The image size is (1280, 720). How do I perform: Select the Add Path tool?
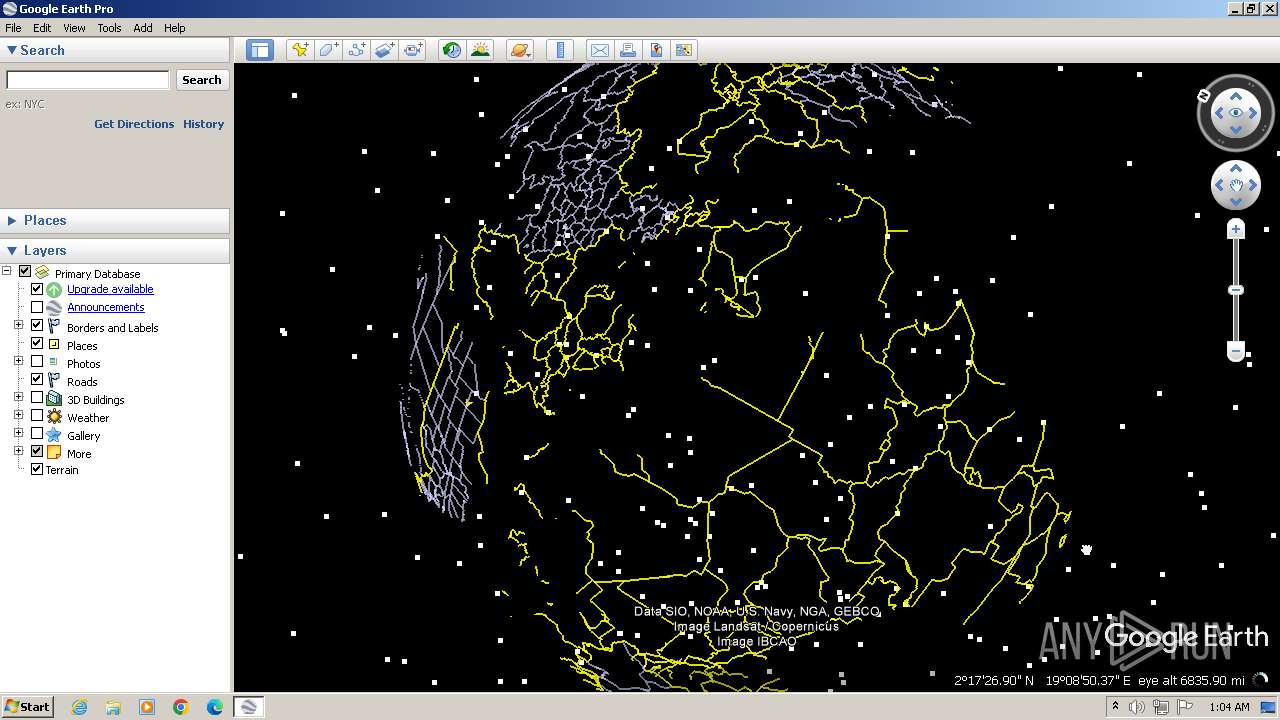coord(356,50)
